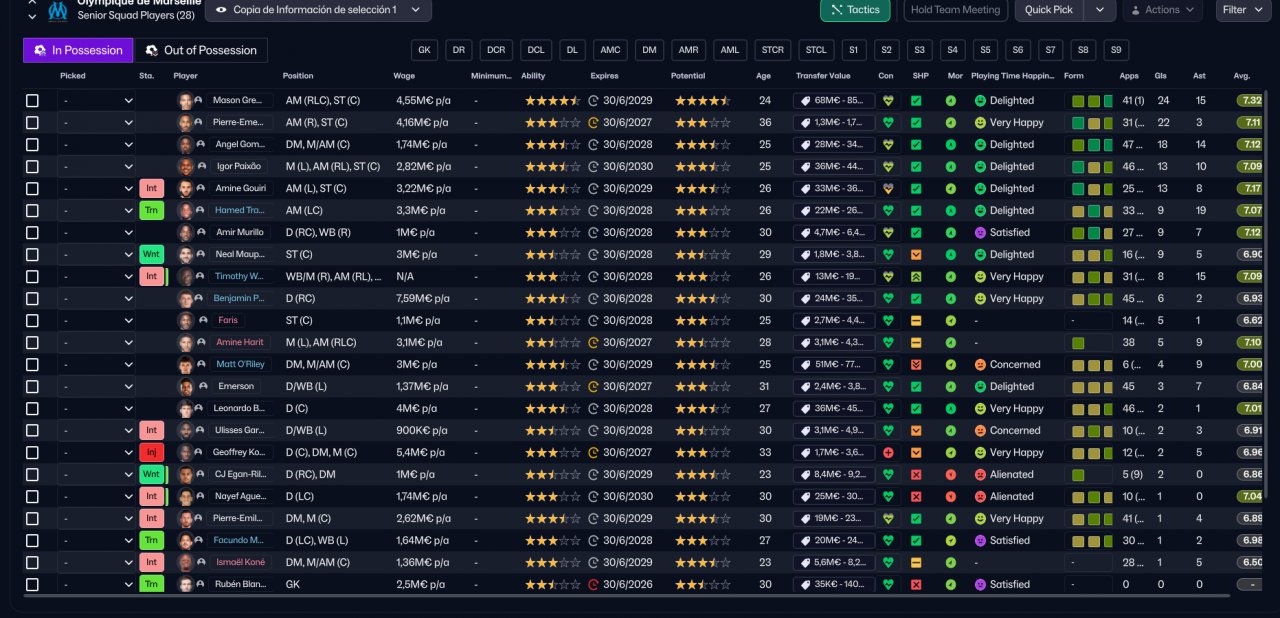
Task: Sort the table by Transfer Value column
Action: point(823,76)
